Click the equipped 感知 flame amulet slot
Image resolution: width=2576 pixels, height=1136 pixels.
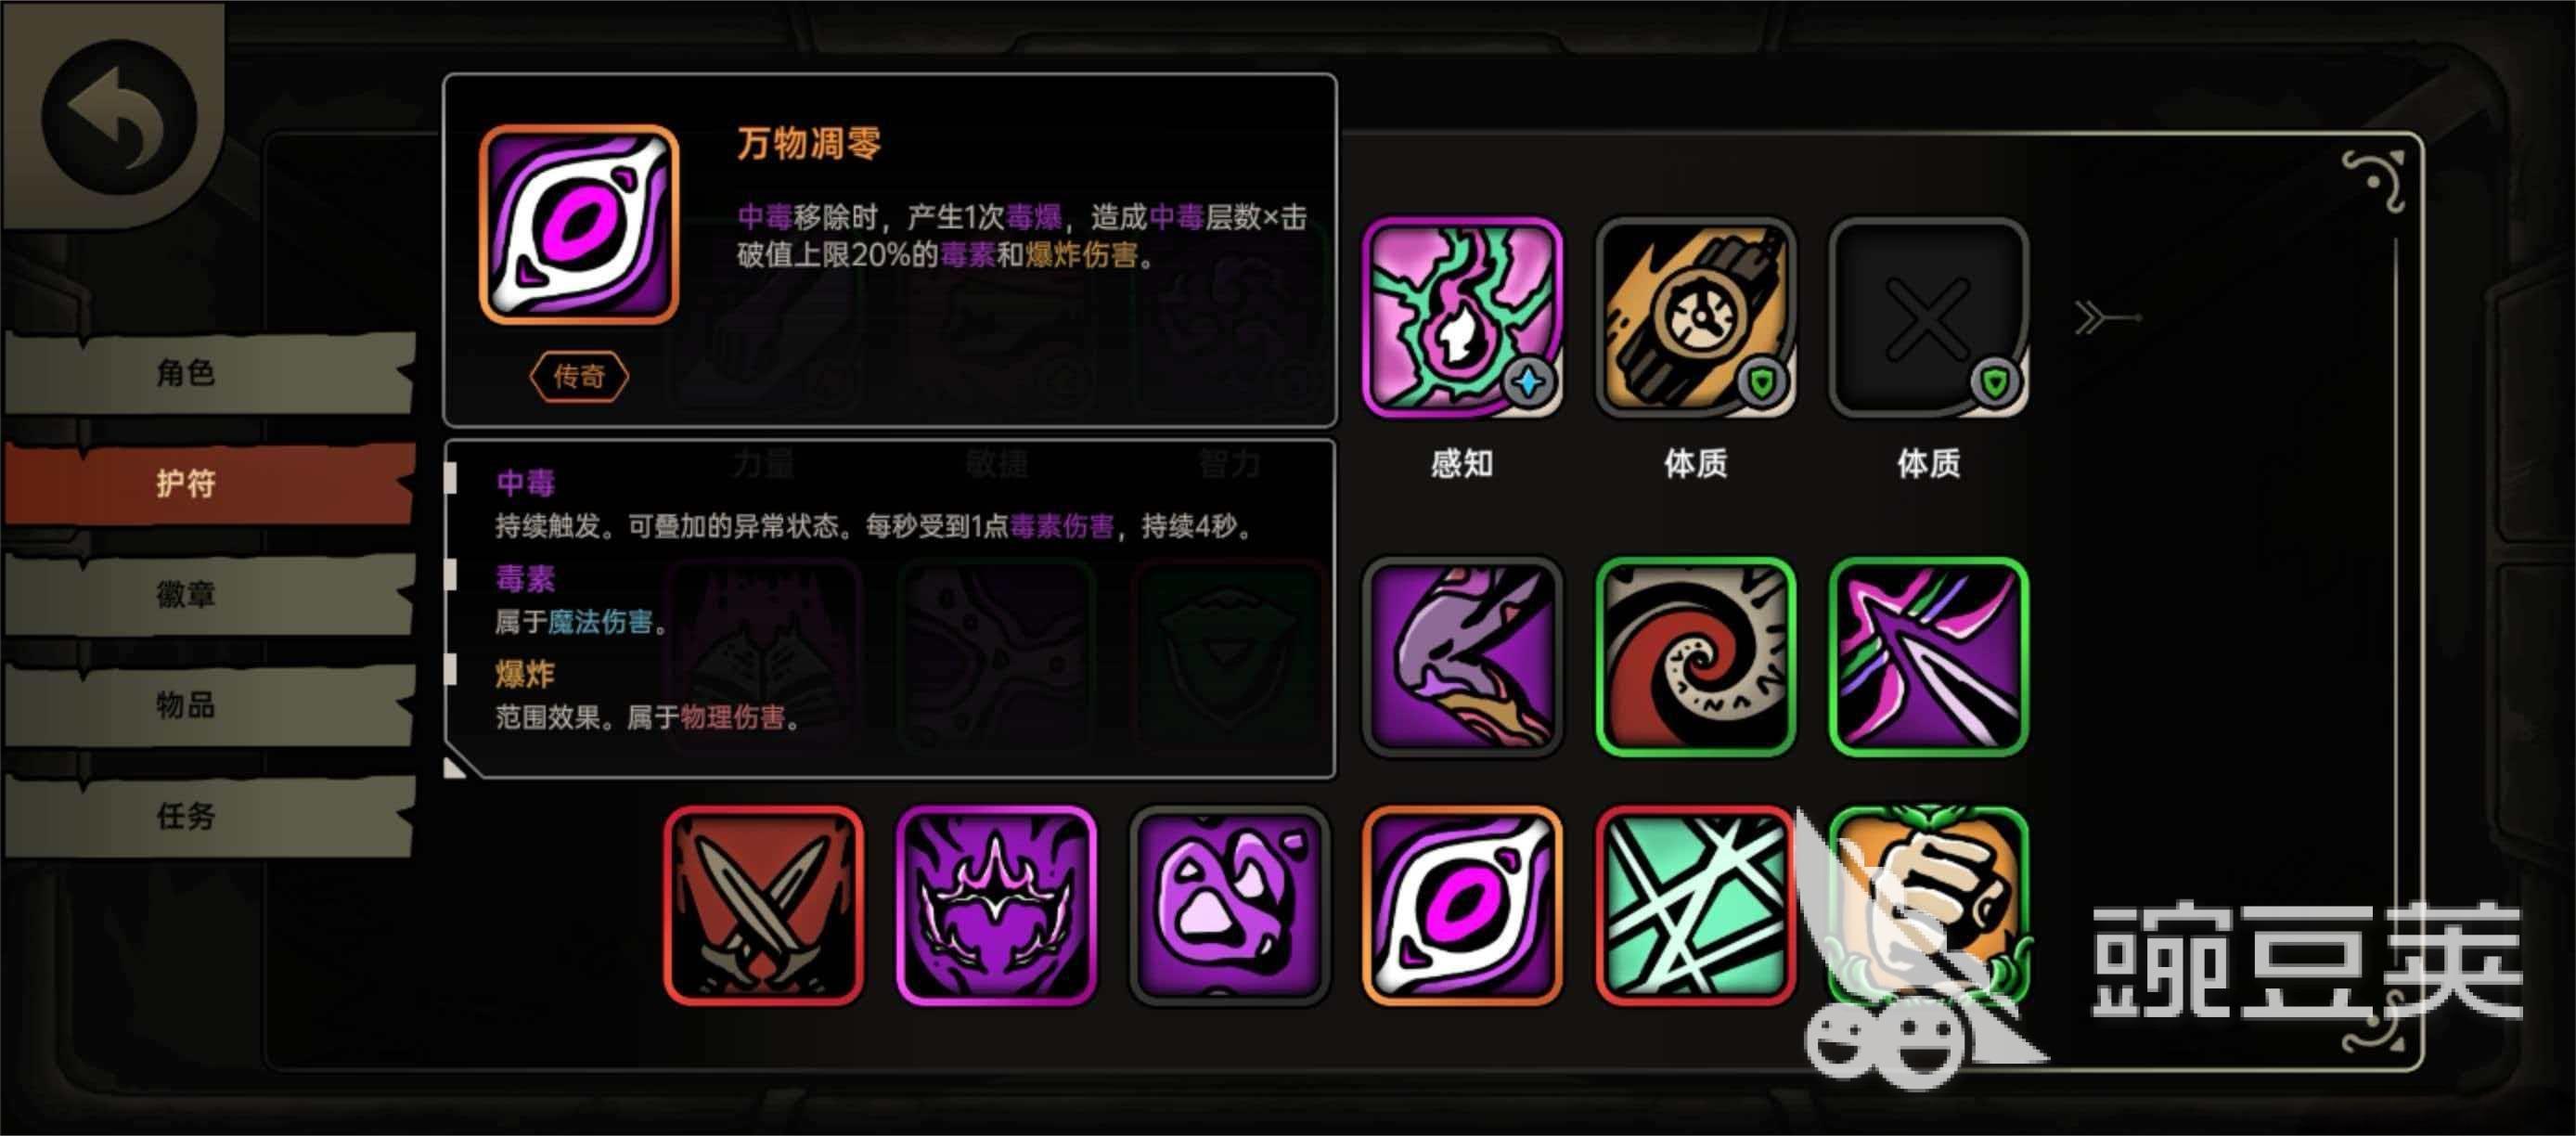[x=1462, y=317]
